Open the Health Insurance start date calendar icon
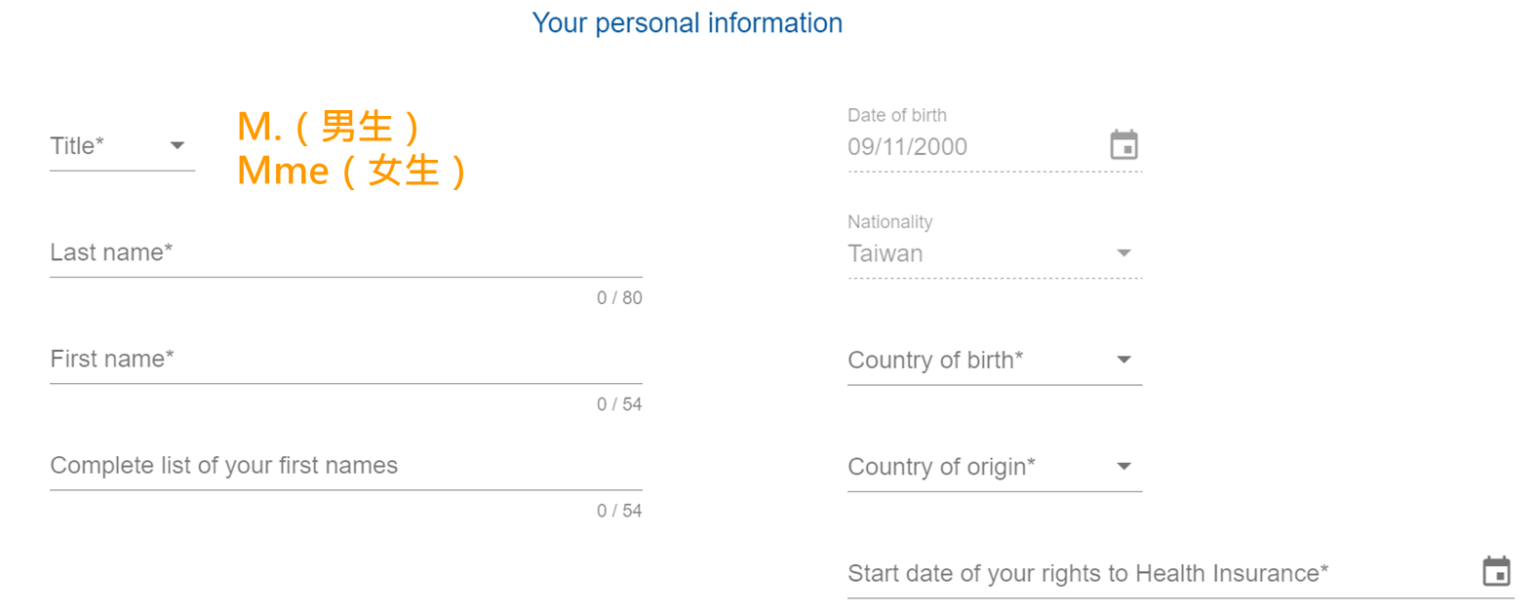 pyautogui.click(x=1496, y=572)
